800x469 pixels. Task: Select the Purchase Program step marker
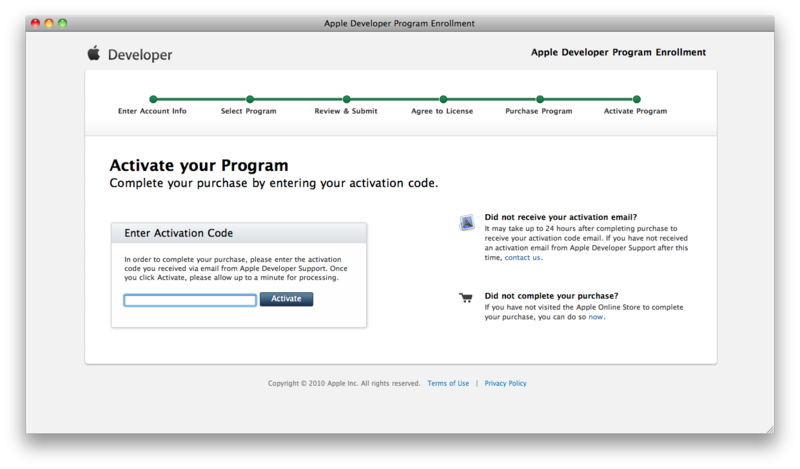540,99
